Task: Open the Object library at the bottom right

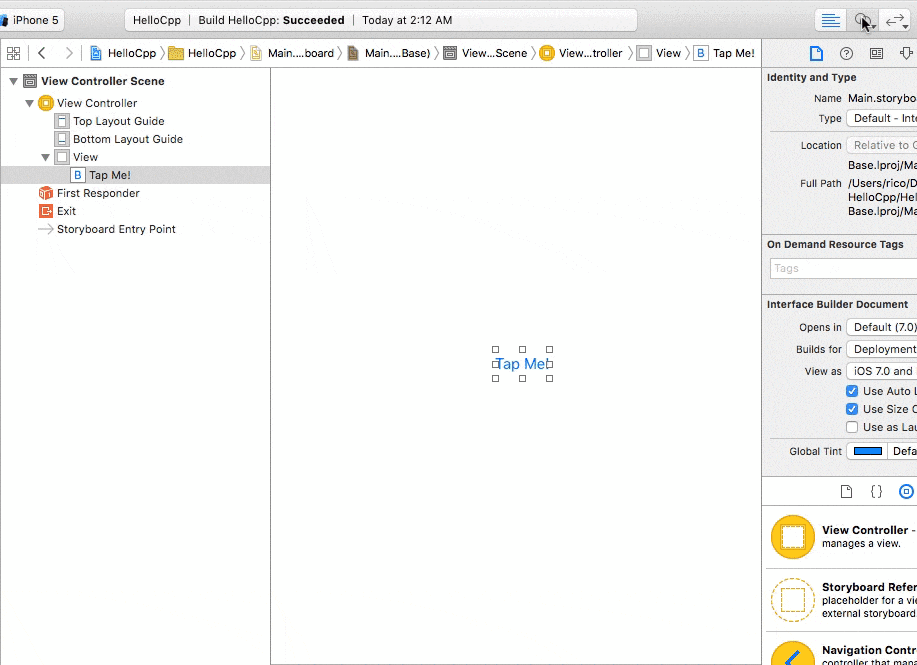Action: pos(906,491)
